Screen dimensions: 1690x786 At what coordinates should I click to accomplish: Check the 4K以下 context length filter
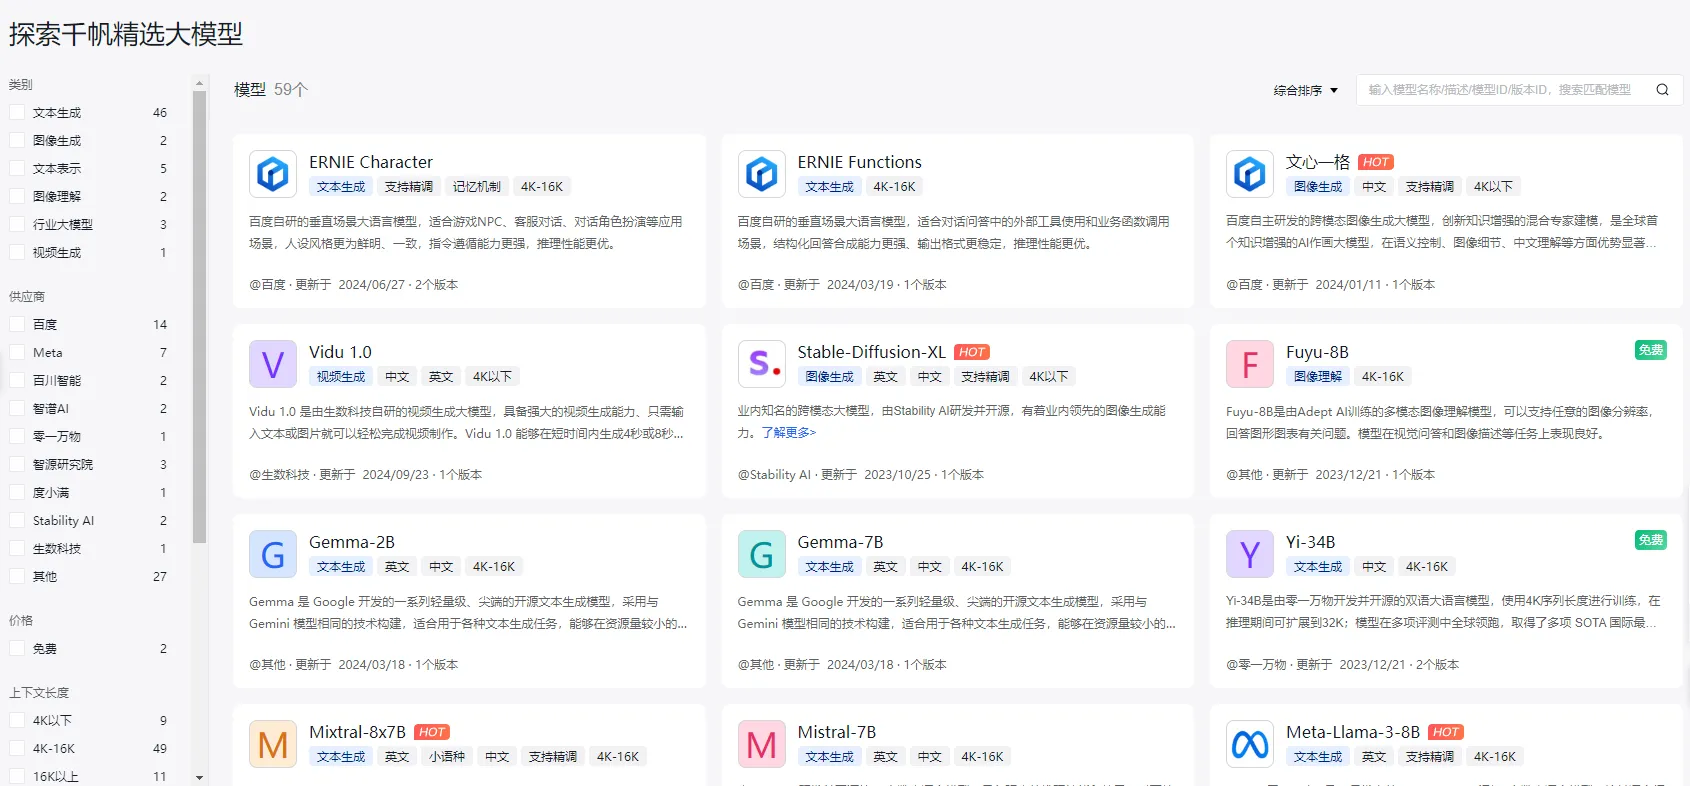[x=17, y=721]
